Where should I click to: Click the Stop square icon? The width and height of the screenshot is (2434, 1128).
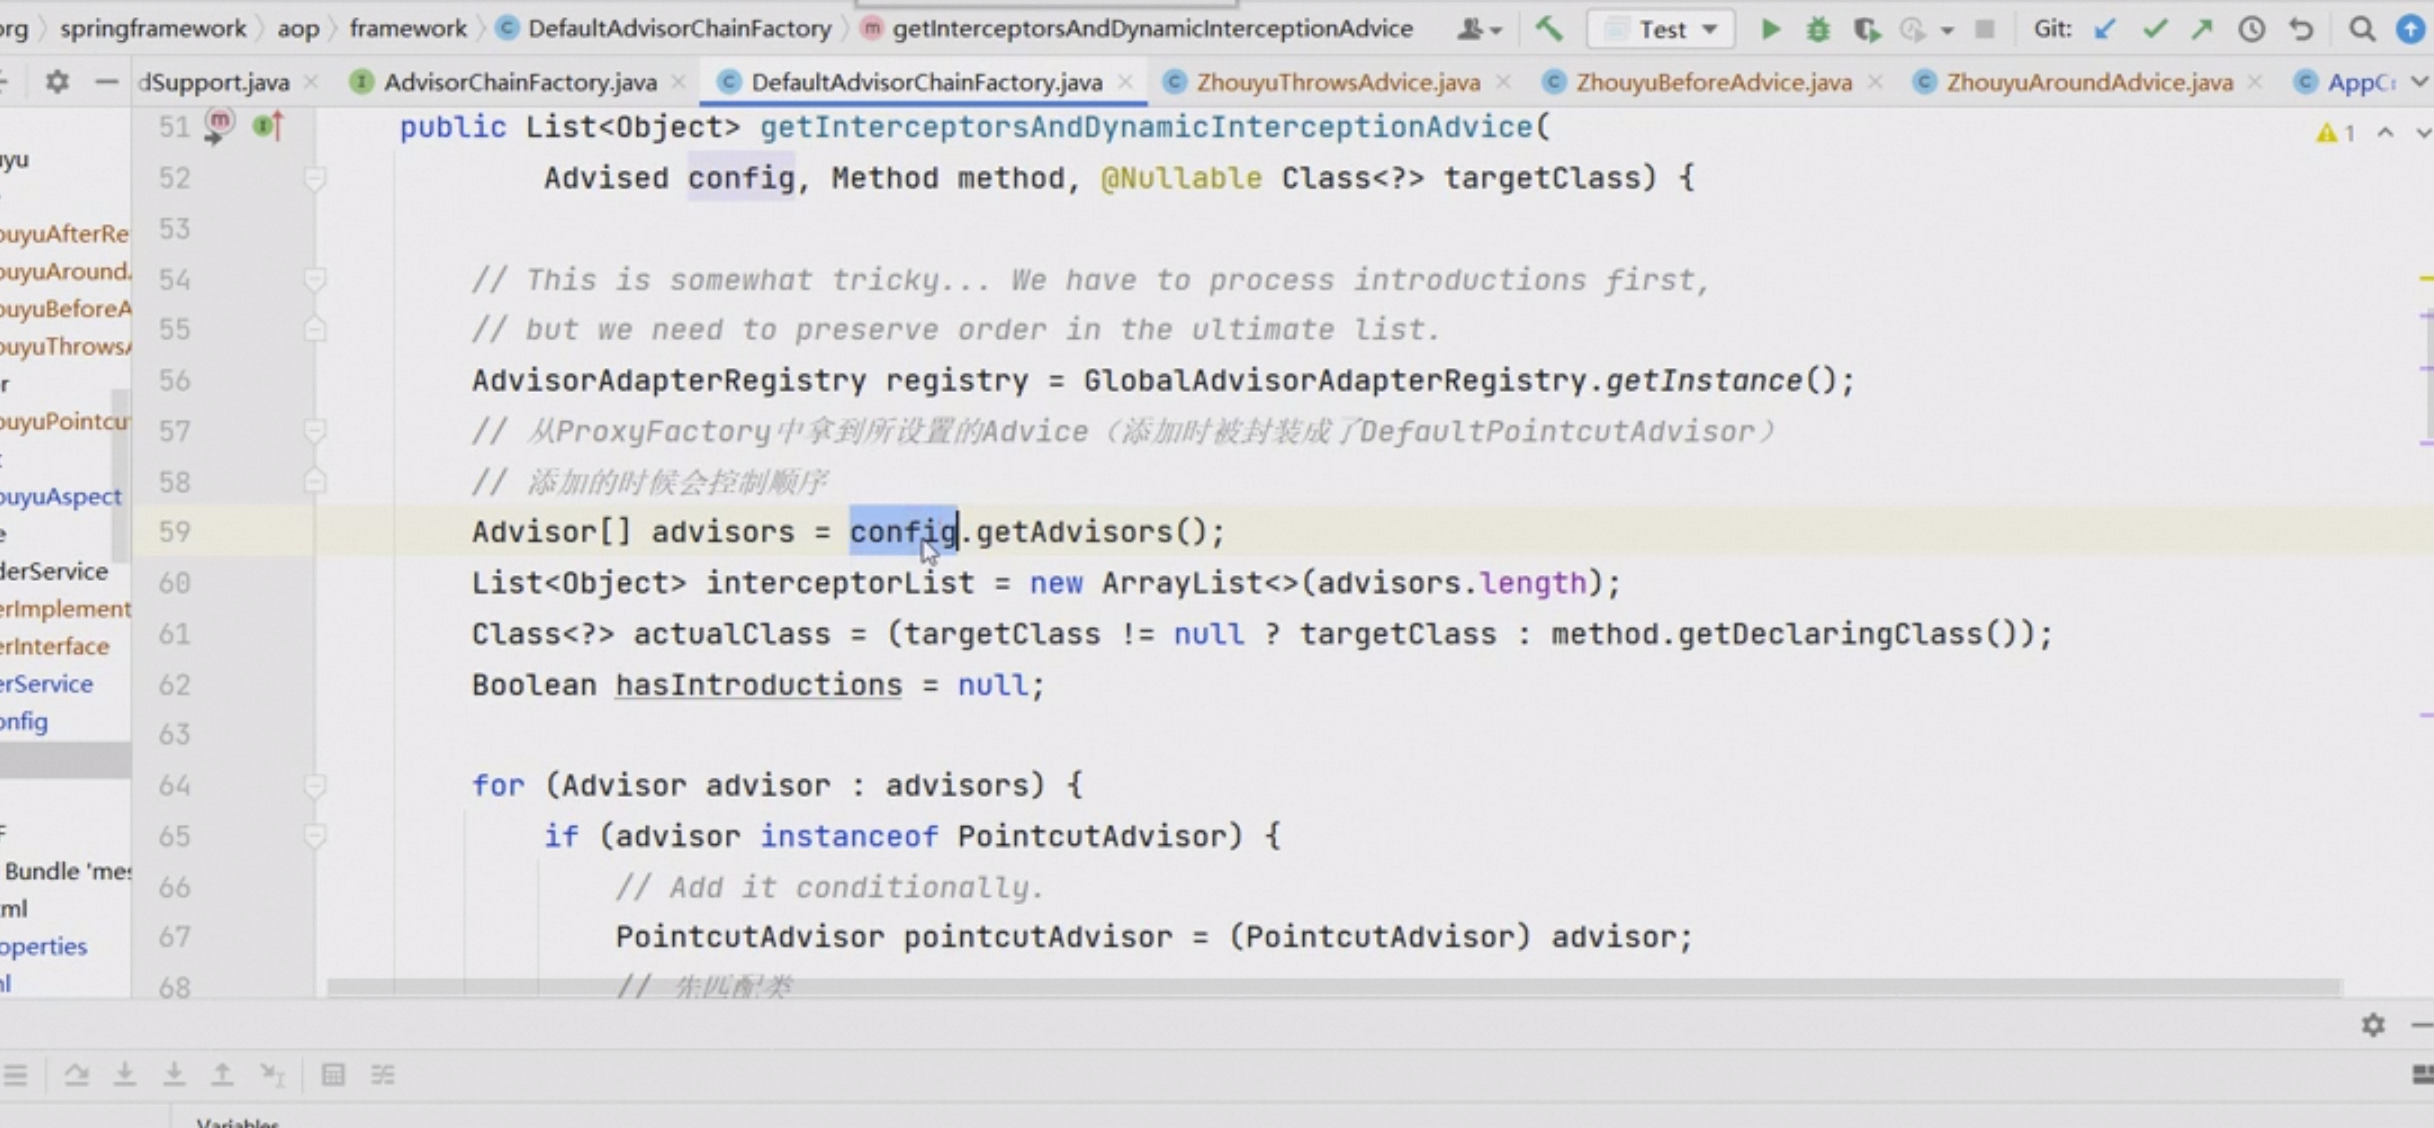(1985, 29)
